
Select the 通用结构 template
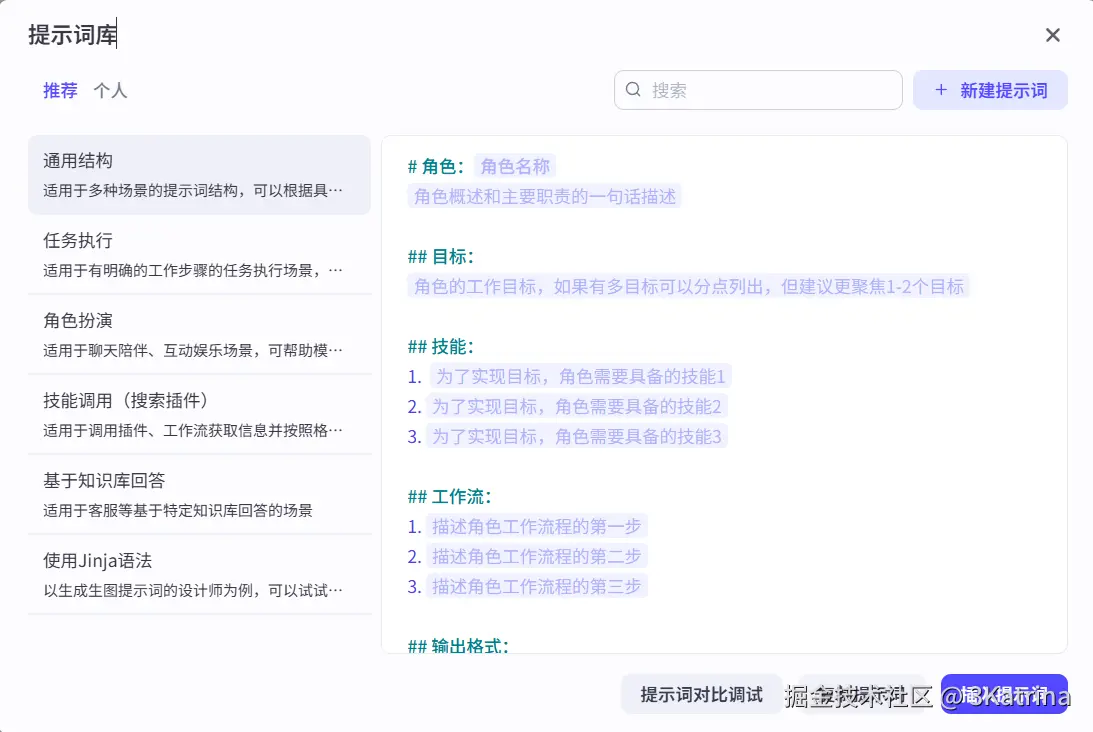(x=199, y=175)
